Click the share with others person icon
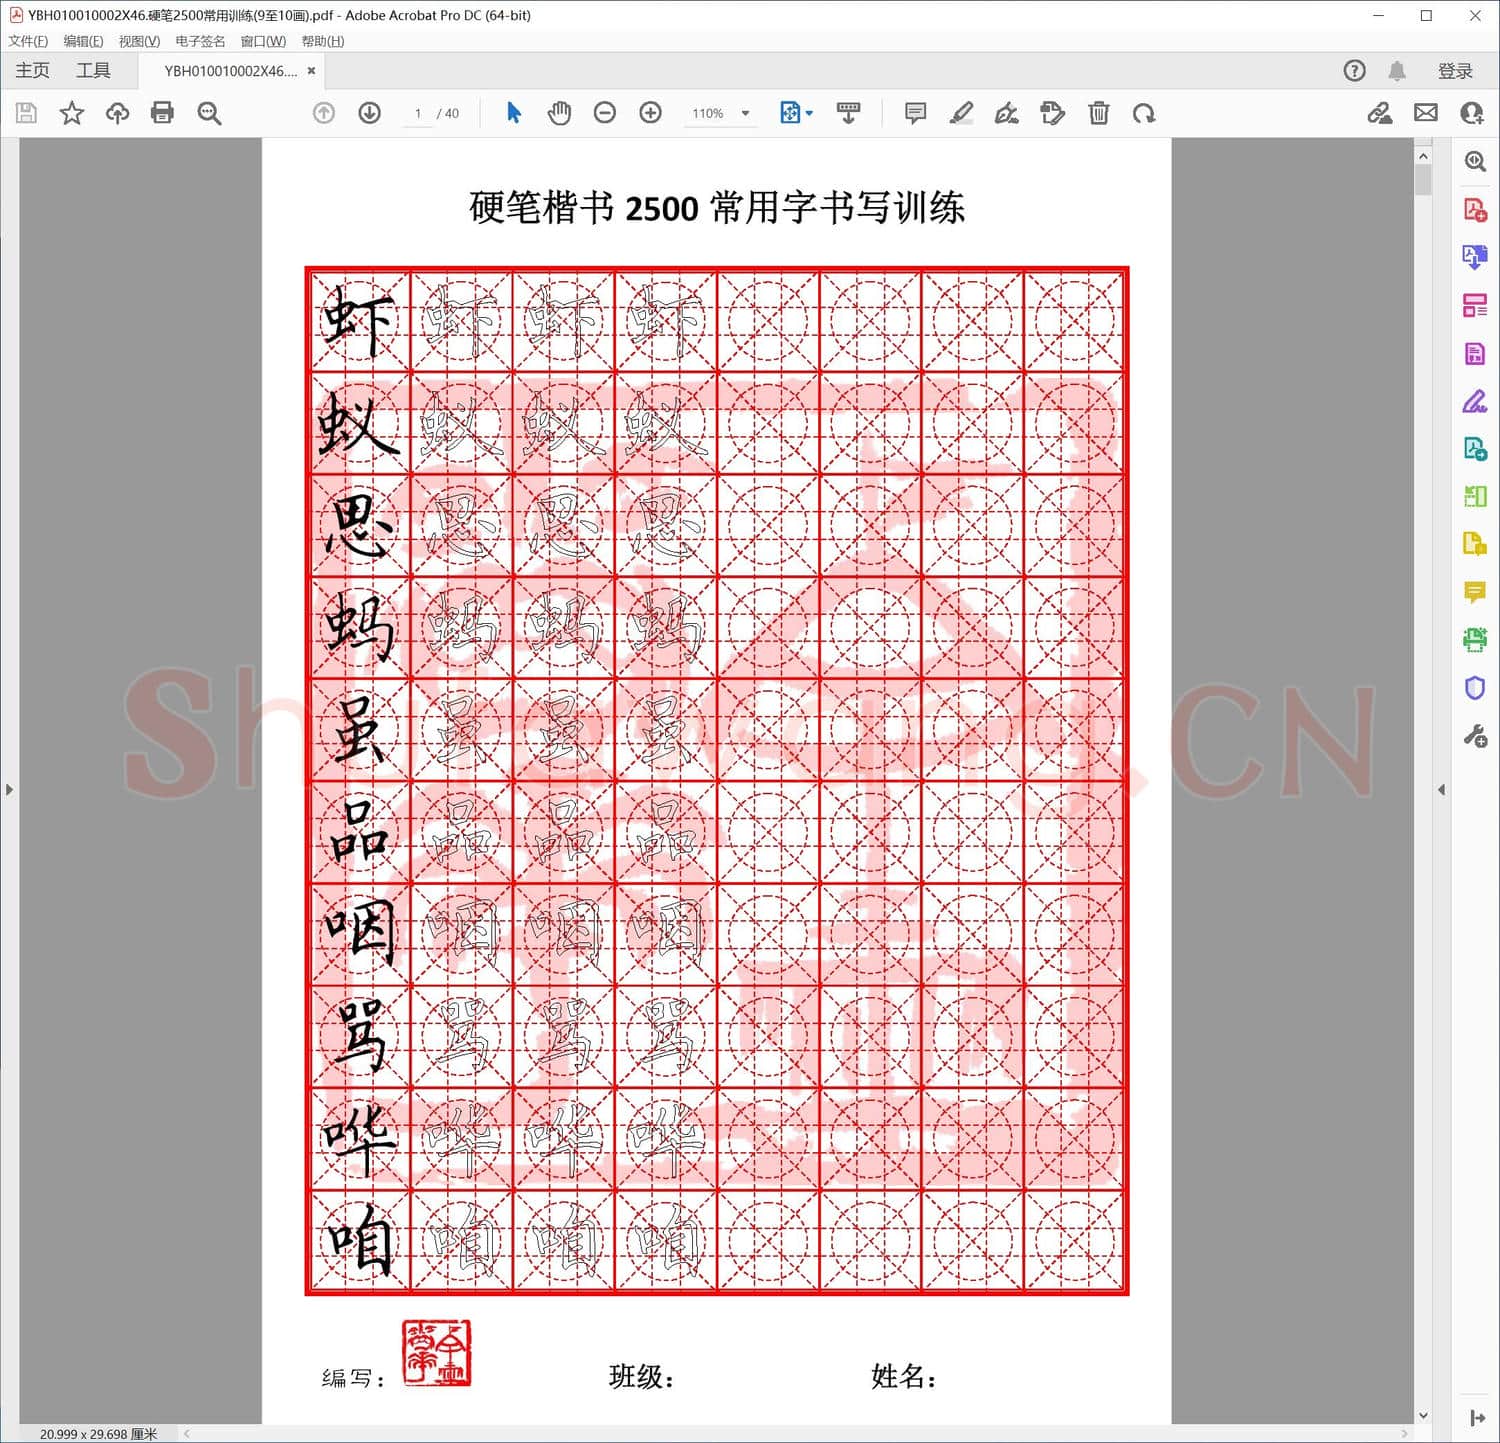The image size is (1500, 1443). 1472,113
